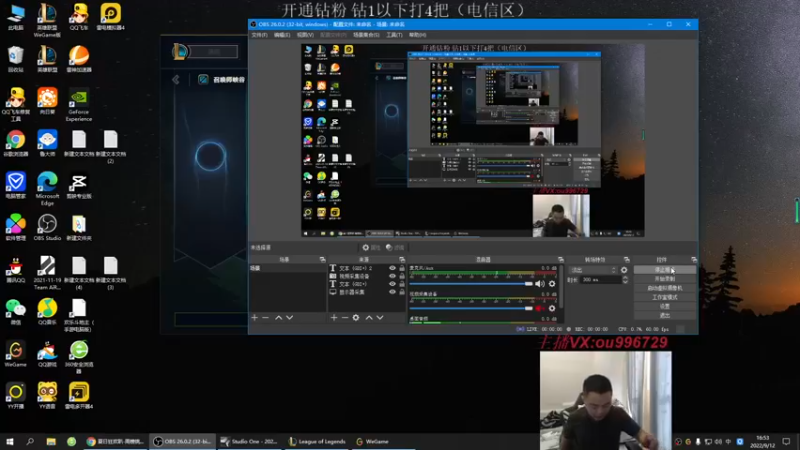
Task: Add a new source with the plus icon
Action: pos(334,317)
